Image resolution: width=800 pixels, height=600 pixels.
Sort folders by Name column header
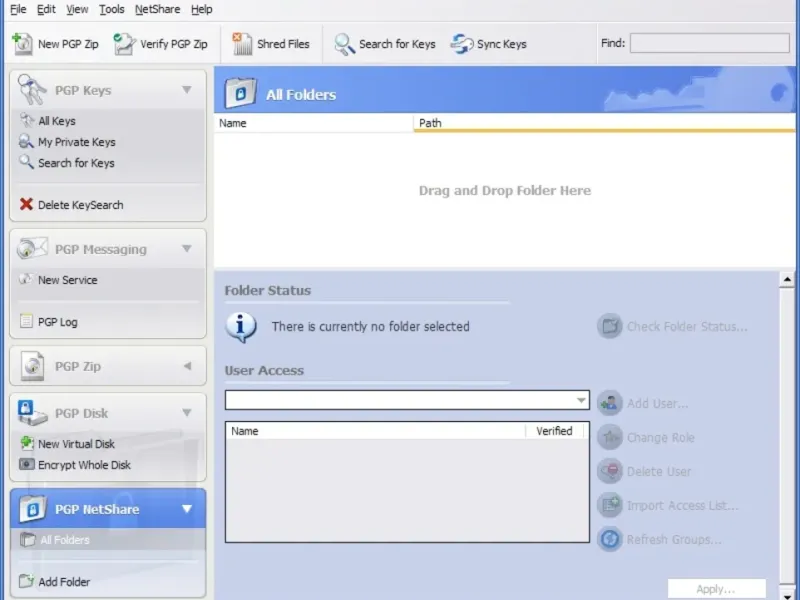[313, 123]
